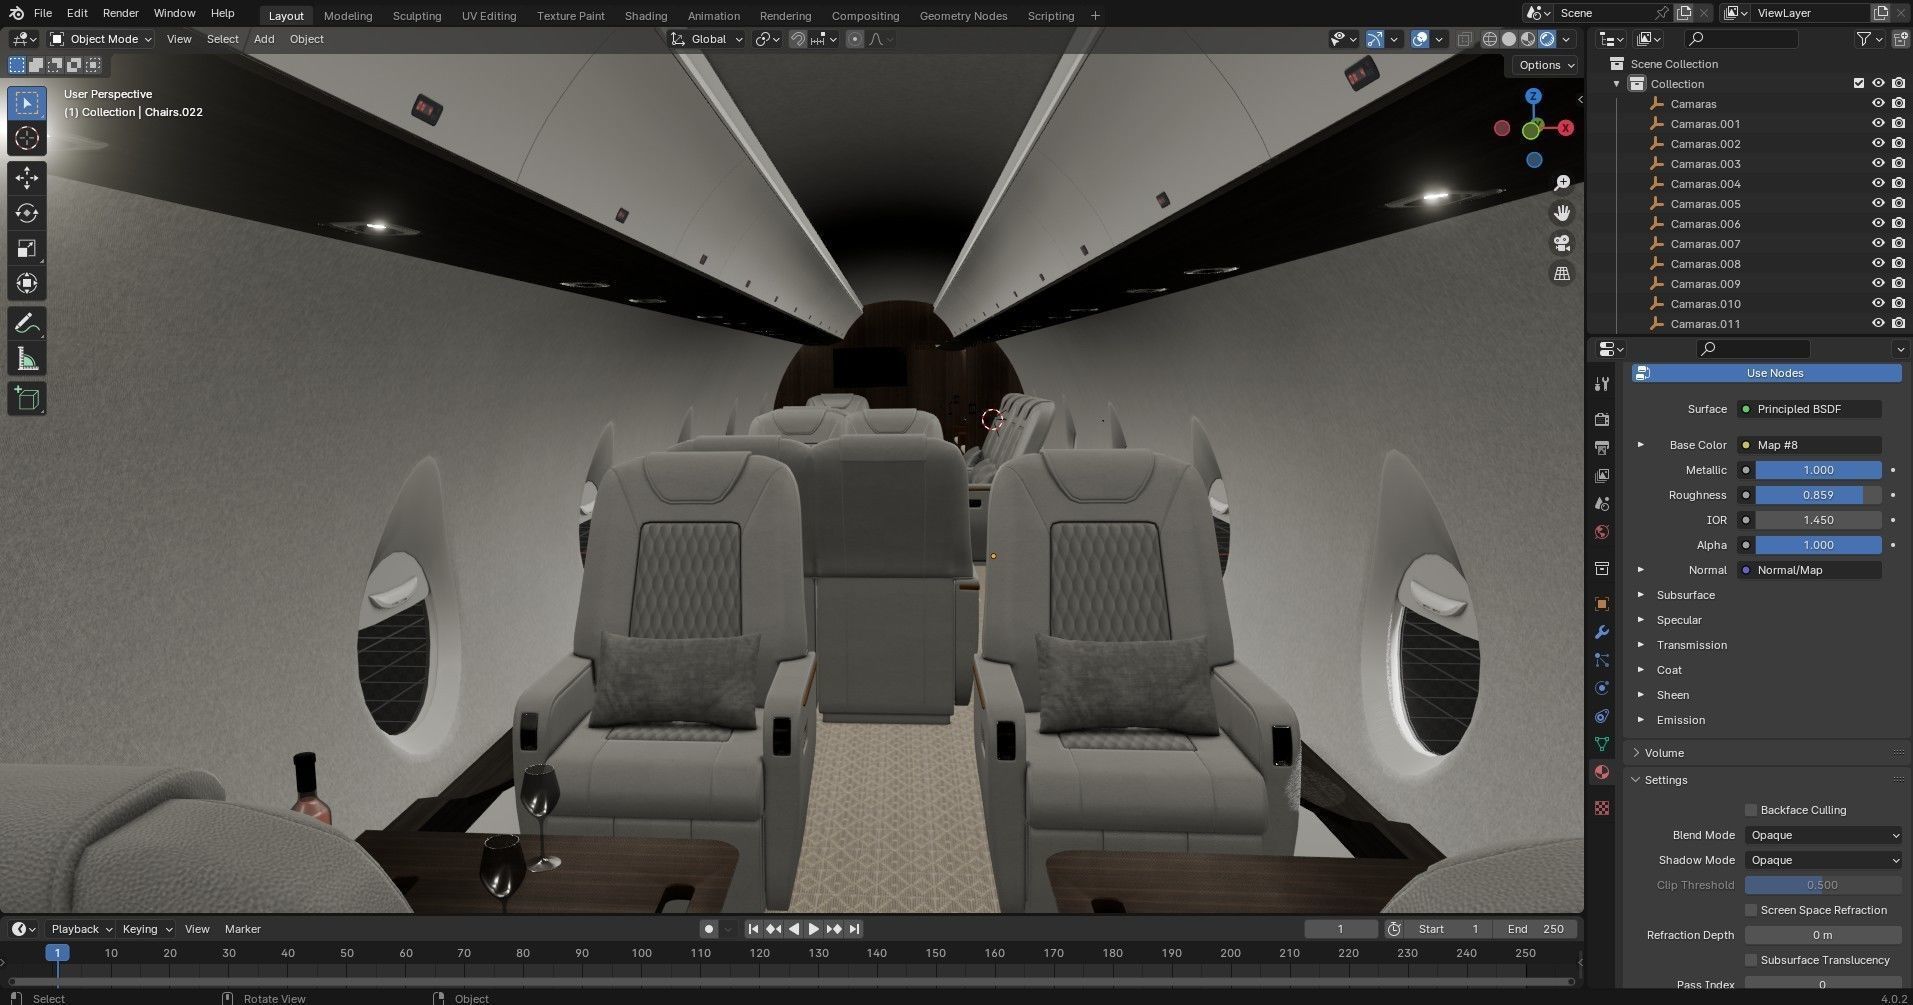Hide Camaras.007 in viewport
1913x1005 pixels.
click(x=1877, y=244)
